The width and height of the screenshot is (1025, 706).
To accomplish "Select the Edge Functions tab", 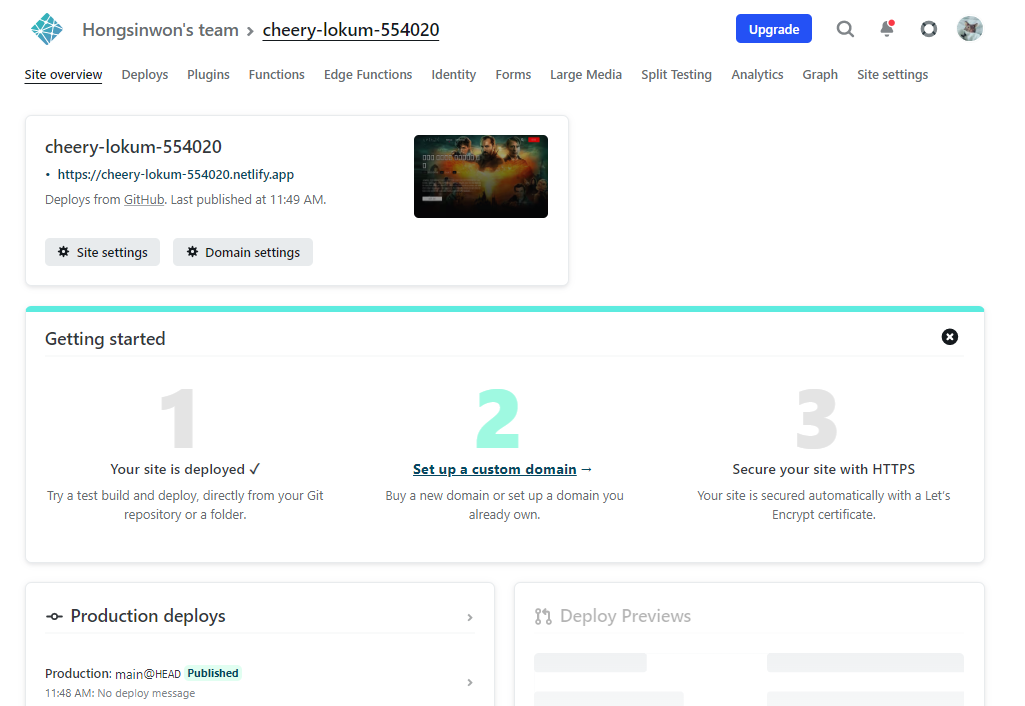I will (x=368, y=75).
